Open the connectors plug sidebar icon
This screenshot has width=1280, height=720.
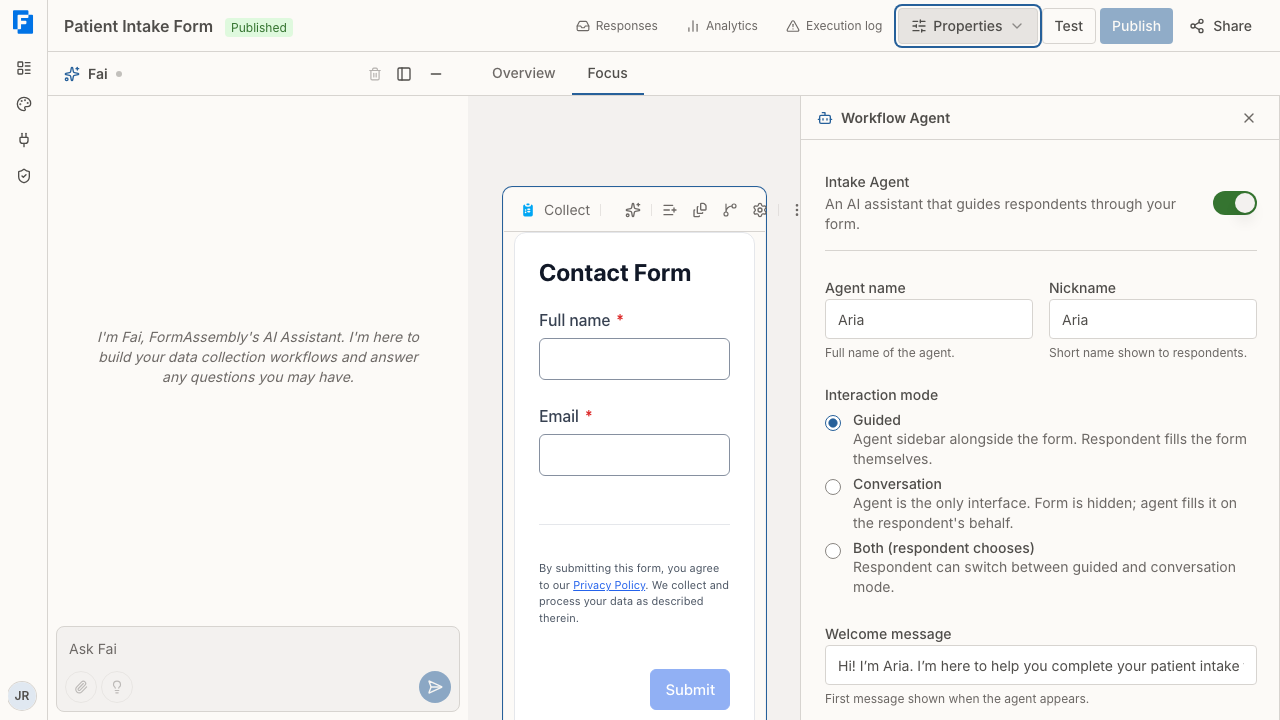(24, 140)
